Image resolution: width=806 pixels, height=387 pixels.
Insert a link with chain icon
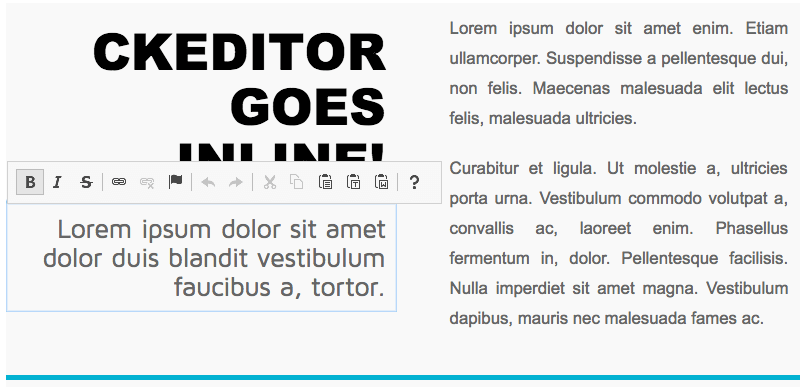coord(119,182)
